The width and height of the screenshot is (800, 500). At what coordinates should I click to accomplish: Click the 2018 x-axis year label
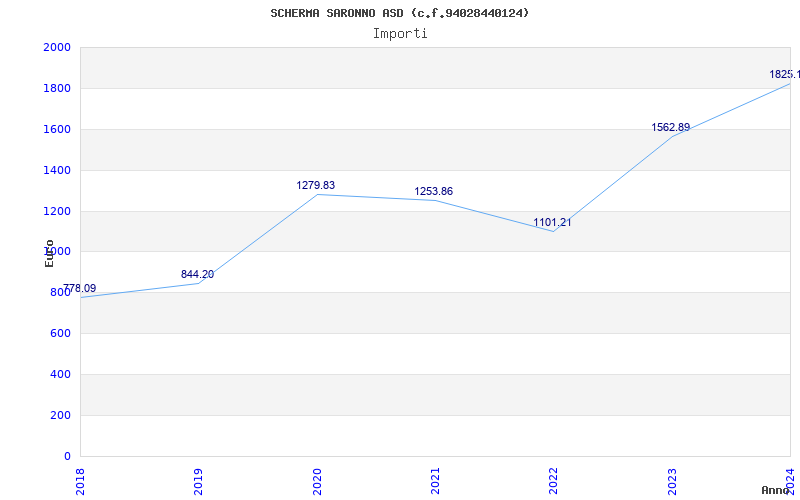point(80,481)
